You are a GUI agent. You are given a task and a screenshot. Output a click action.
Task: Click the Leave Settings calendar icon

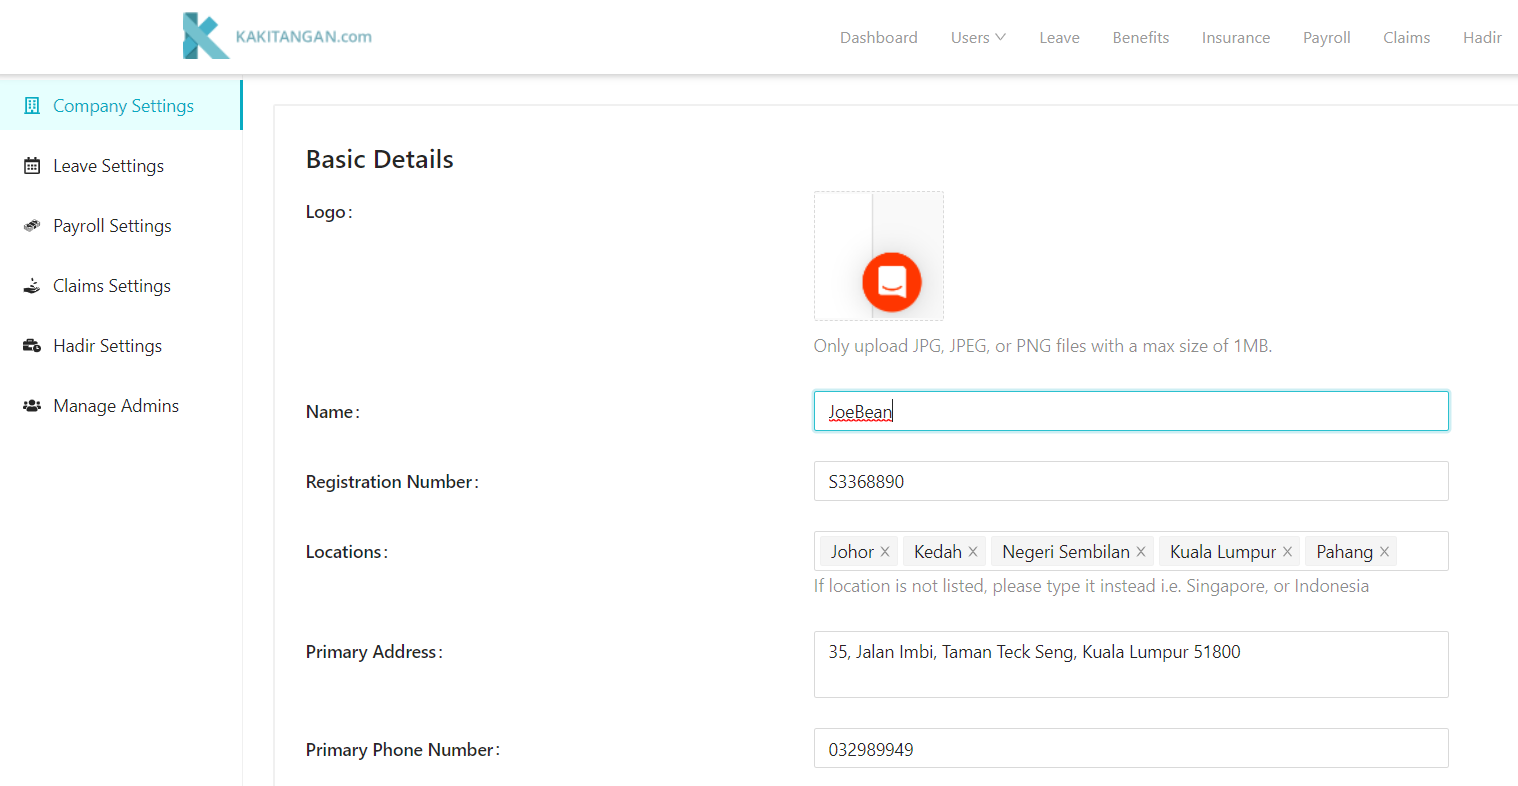click(32, 166)
